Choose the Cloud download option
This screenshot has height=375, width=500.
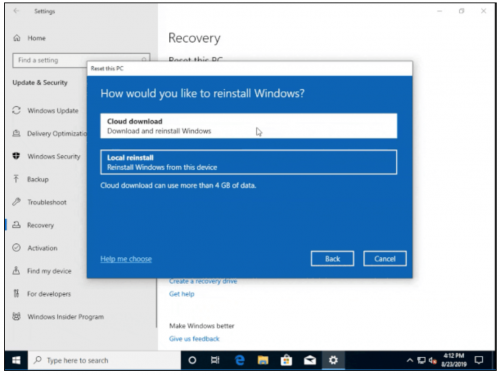coord(249,126)
